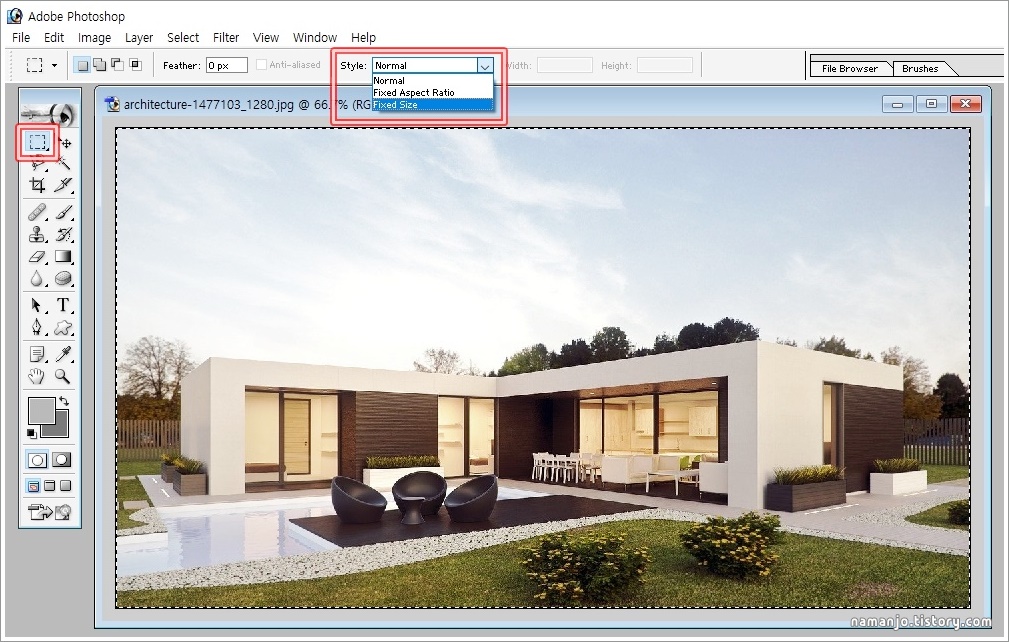Choose Normal from Style list

433,81
